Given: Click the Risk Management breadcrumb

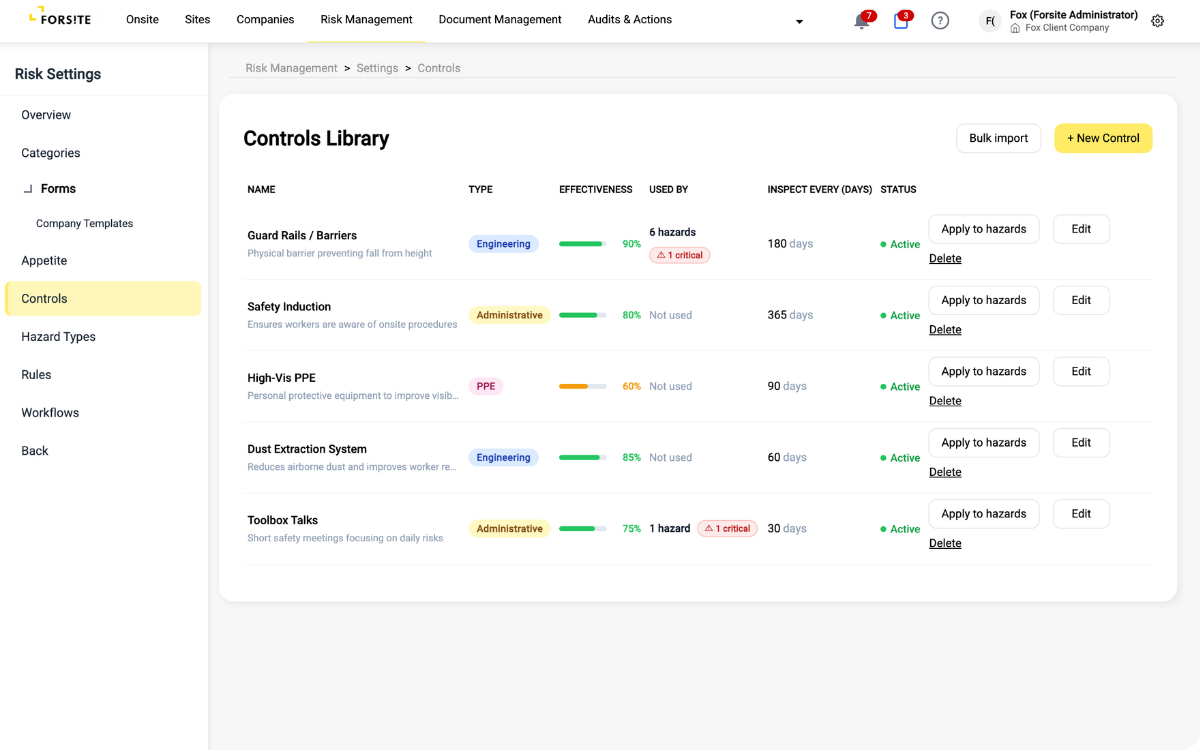Looking at the screenshot, I should tap(292, 68).
